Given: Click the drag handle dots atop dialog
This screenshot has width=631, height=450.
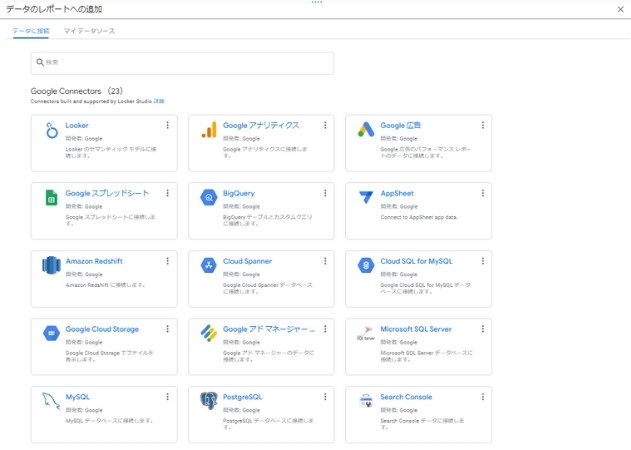Looking at the screenshot, I should tap(317, 2).
